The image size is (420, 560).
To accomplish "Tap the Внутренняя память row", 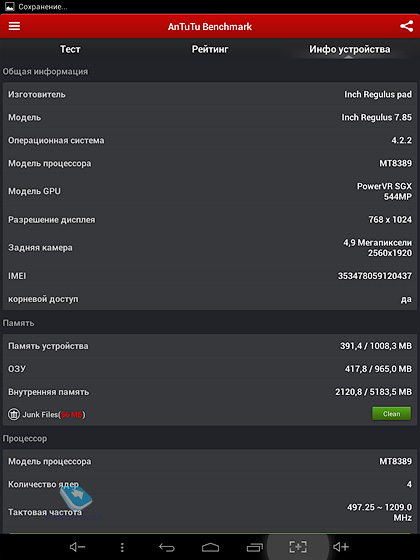I will coord(210,392).
